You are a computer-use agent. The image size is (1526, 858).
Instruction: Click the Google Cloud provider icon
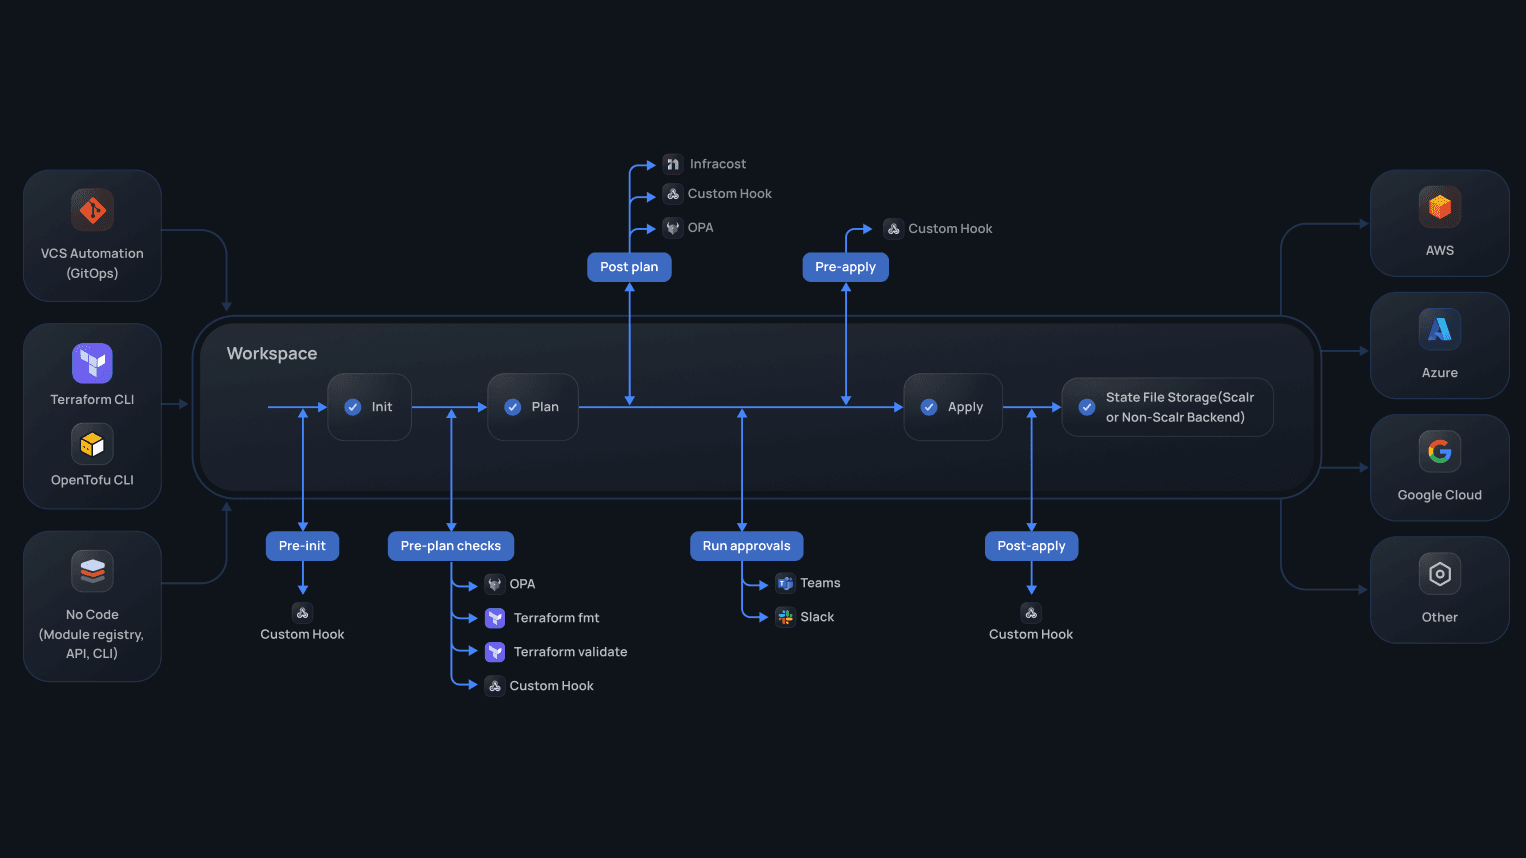tap(1439, 451)
